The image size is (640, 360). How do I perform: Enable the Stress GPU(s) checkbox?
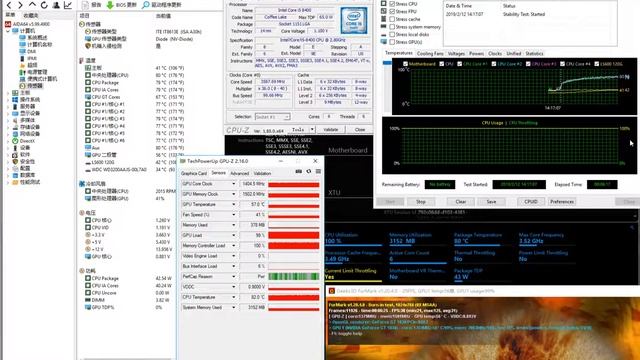pos(392,42)
